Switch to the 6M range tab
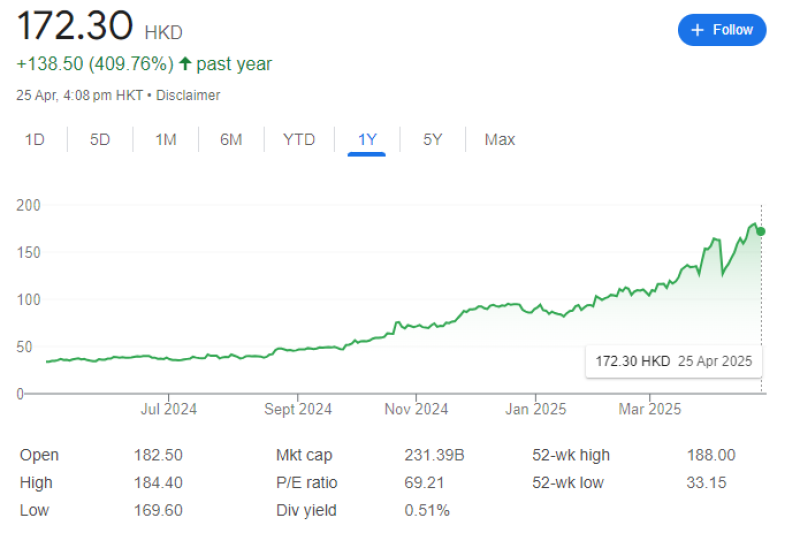 pos(231,140)
